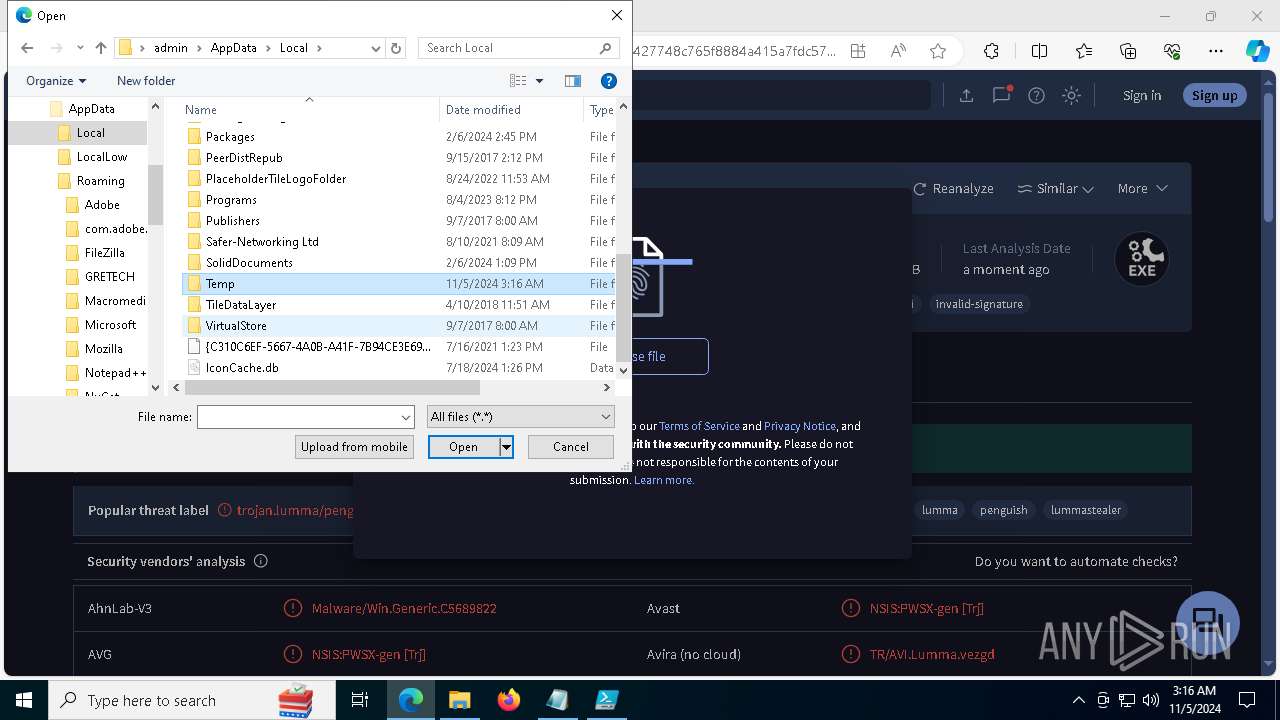
Task: Select the PeerDistRepub folder
Action: tap(244, 158)
